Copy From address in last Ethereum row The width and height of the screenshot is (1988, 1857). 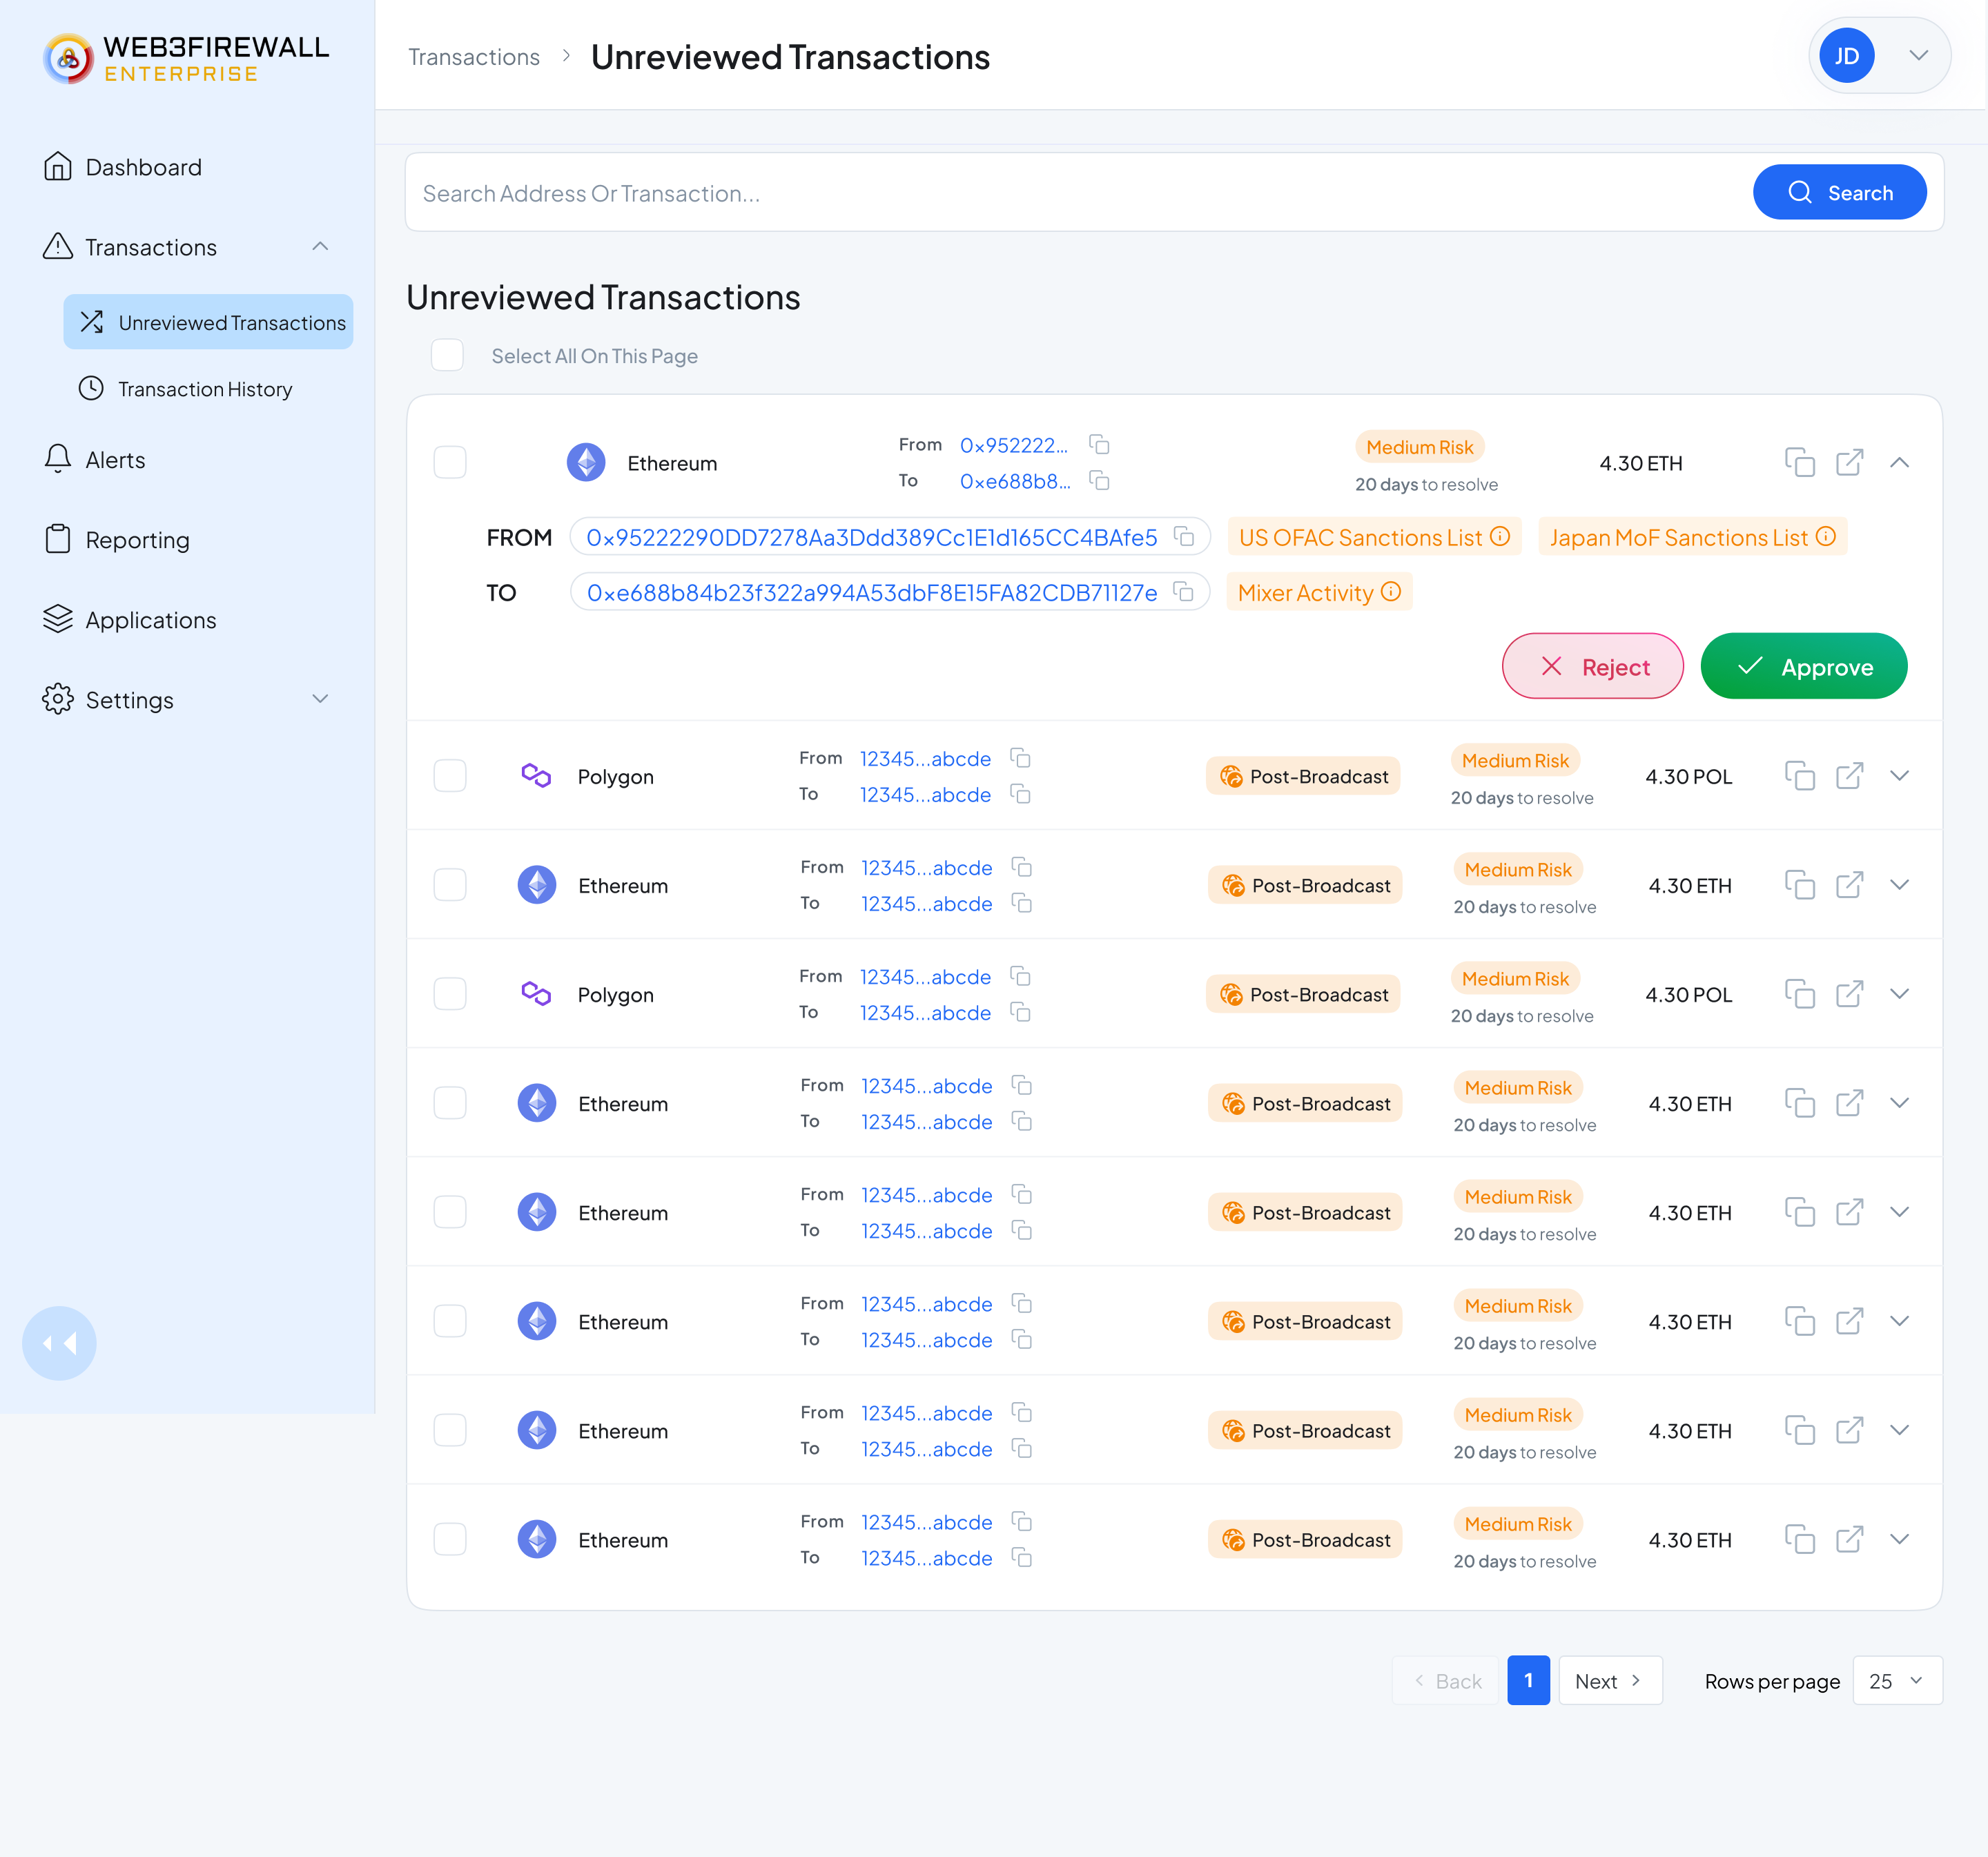pyautogui.click(x=1021, y=1521)
